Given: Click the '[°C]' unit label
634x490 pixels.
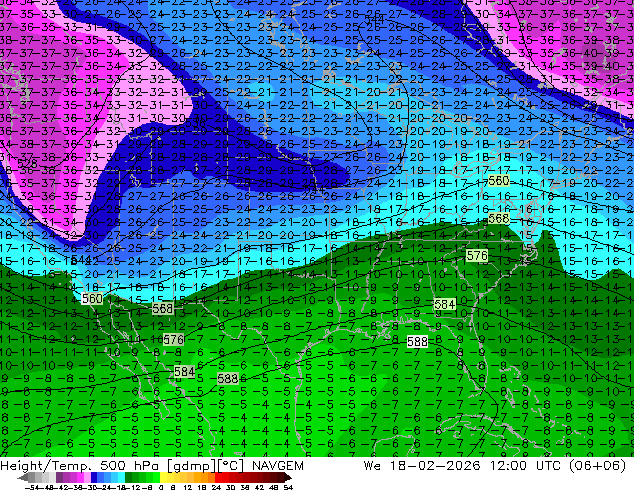Looking at the screenshot, I should pyautogui.click(x=230, y=466).
